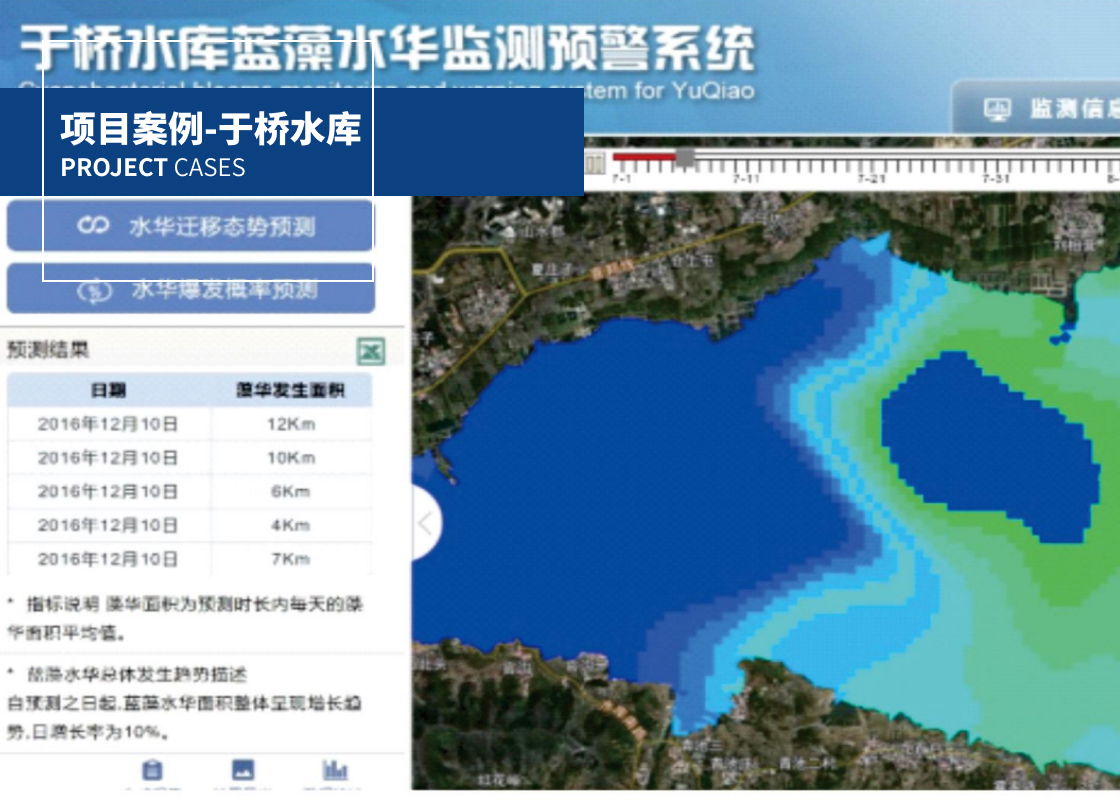Click the 藻华发生面积 column header
Image resolution: width=1120 pixels, height=800 pixels.
[291, 390]
